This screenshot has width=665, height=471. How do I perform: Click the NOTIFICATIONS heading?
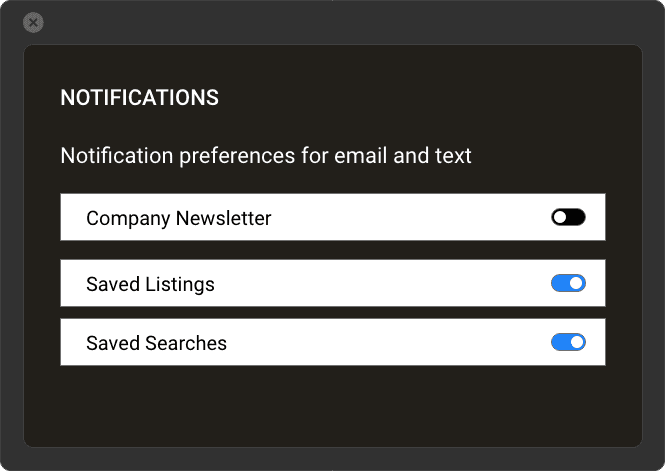[139, 98]
